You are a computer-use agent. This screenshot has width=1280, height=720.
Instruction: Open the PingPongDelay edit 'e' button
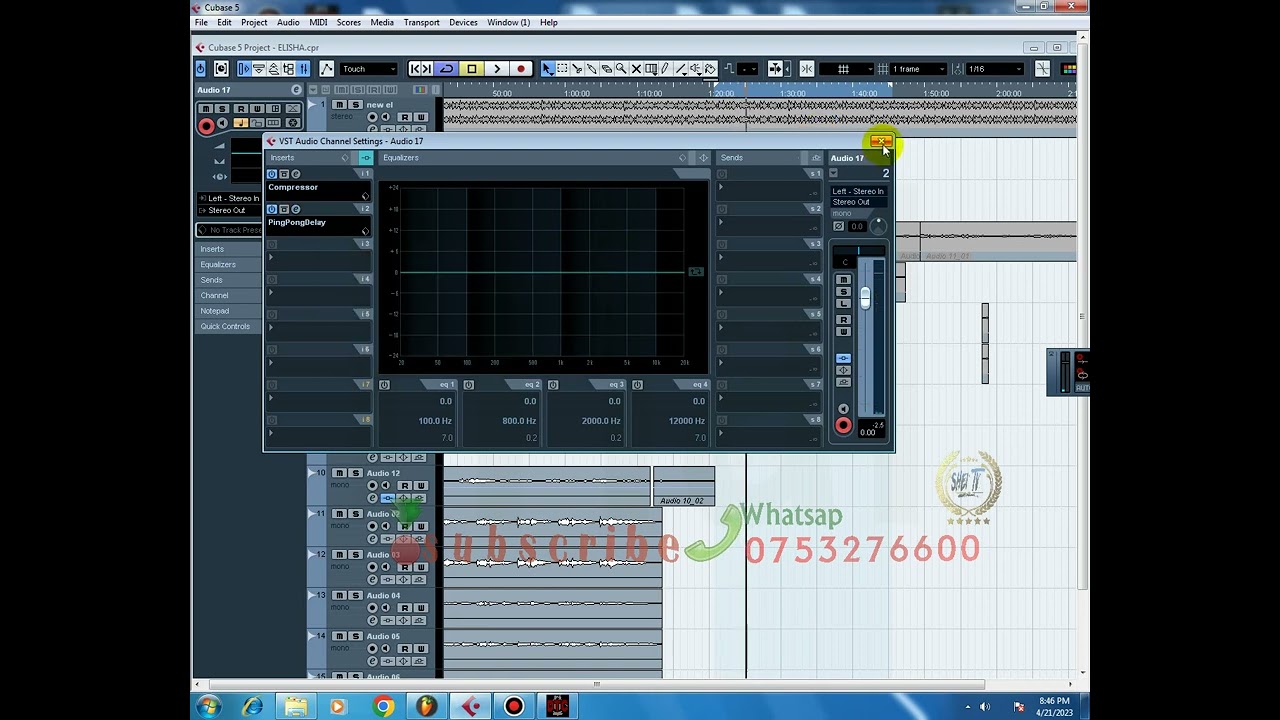click(x=295, y=209)
